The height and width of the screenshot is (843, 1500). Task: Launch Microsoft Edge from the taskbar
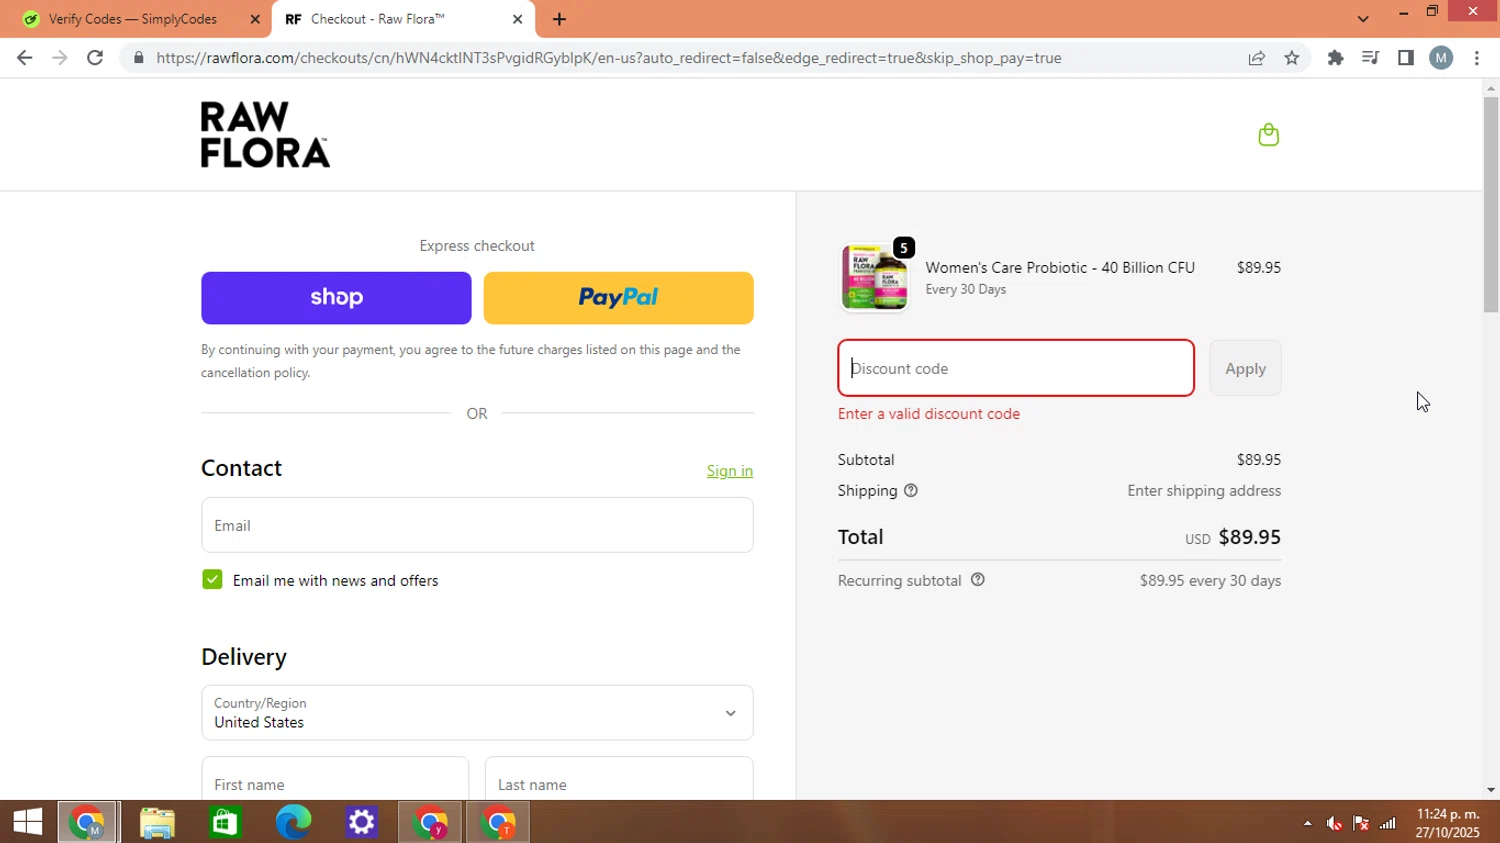coord(293,822)
